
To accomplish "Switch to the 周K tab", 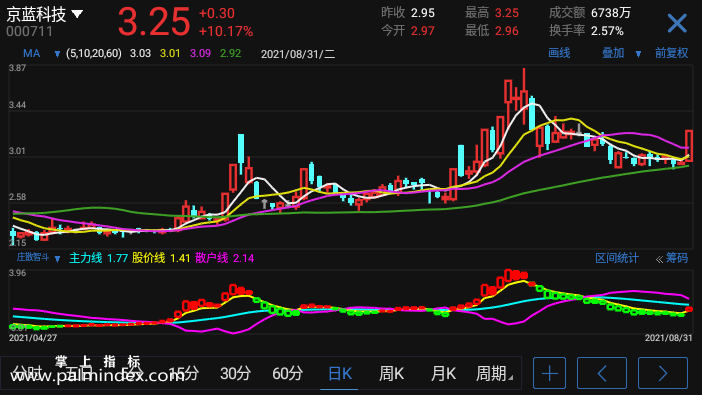I will (391, 373).
